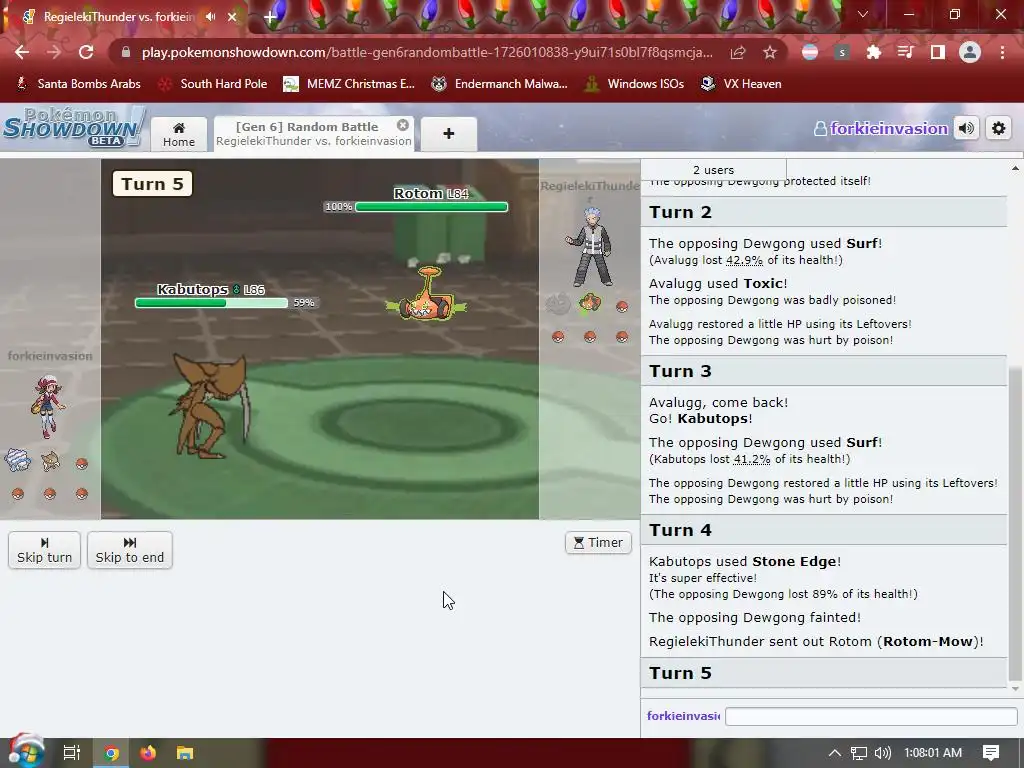This screenshot has width=1024, height=768.
Task: Open Endermanch Malware bookmark
Action: click(500, 84)
